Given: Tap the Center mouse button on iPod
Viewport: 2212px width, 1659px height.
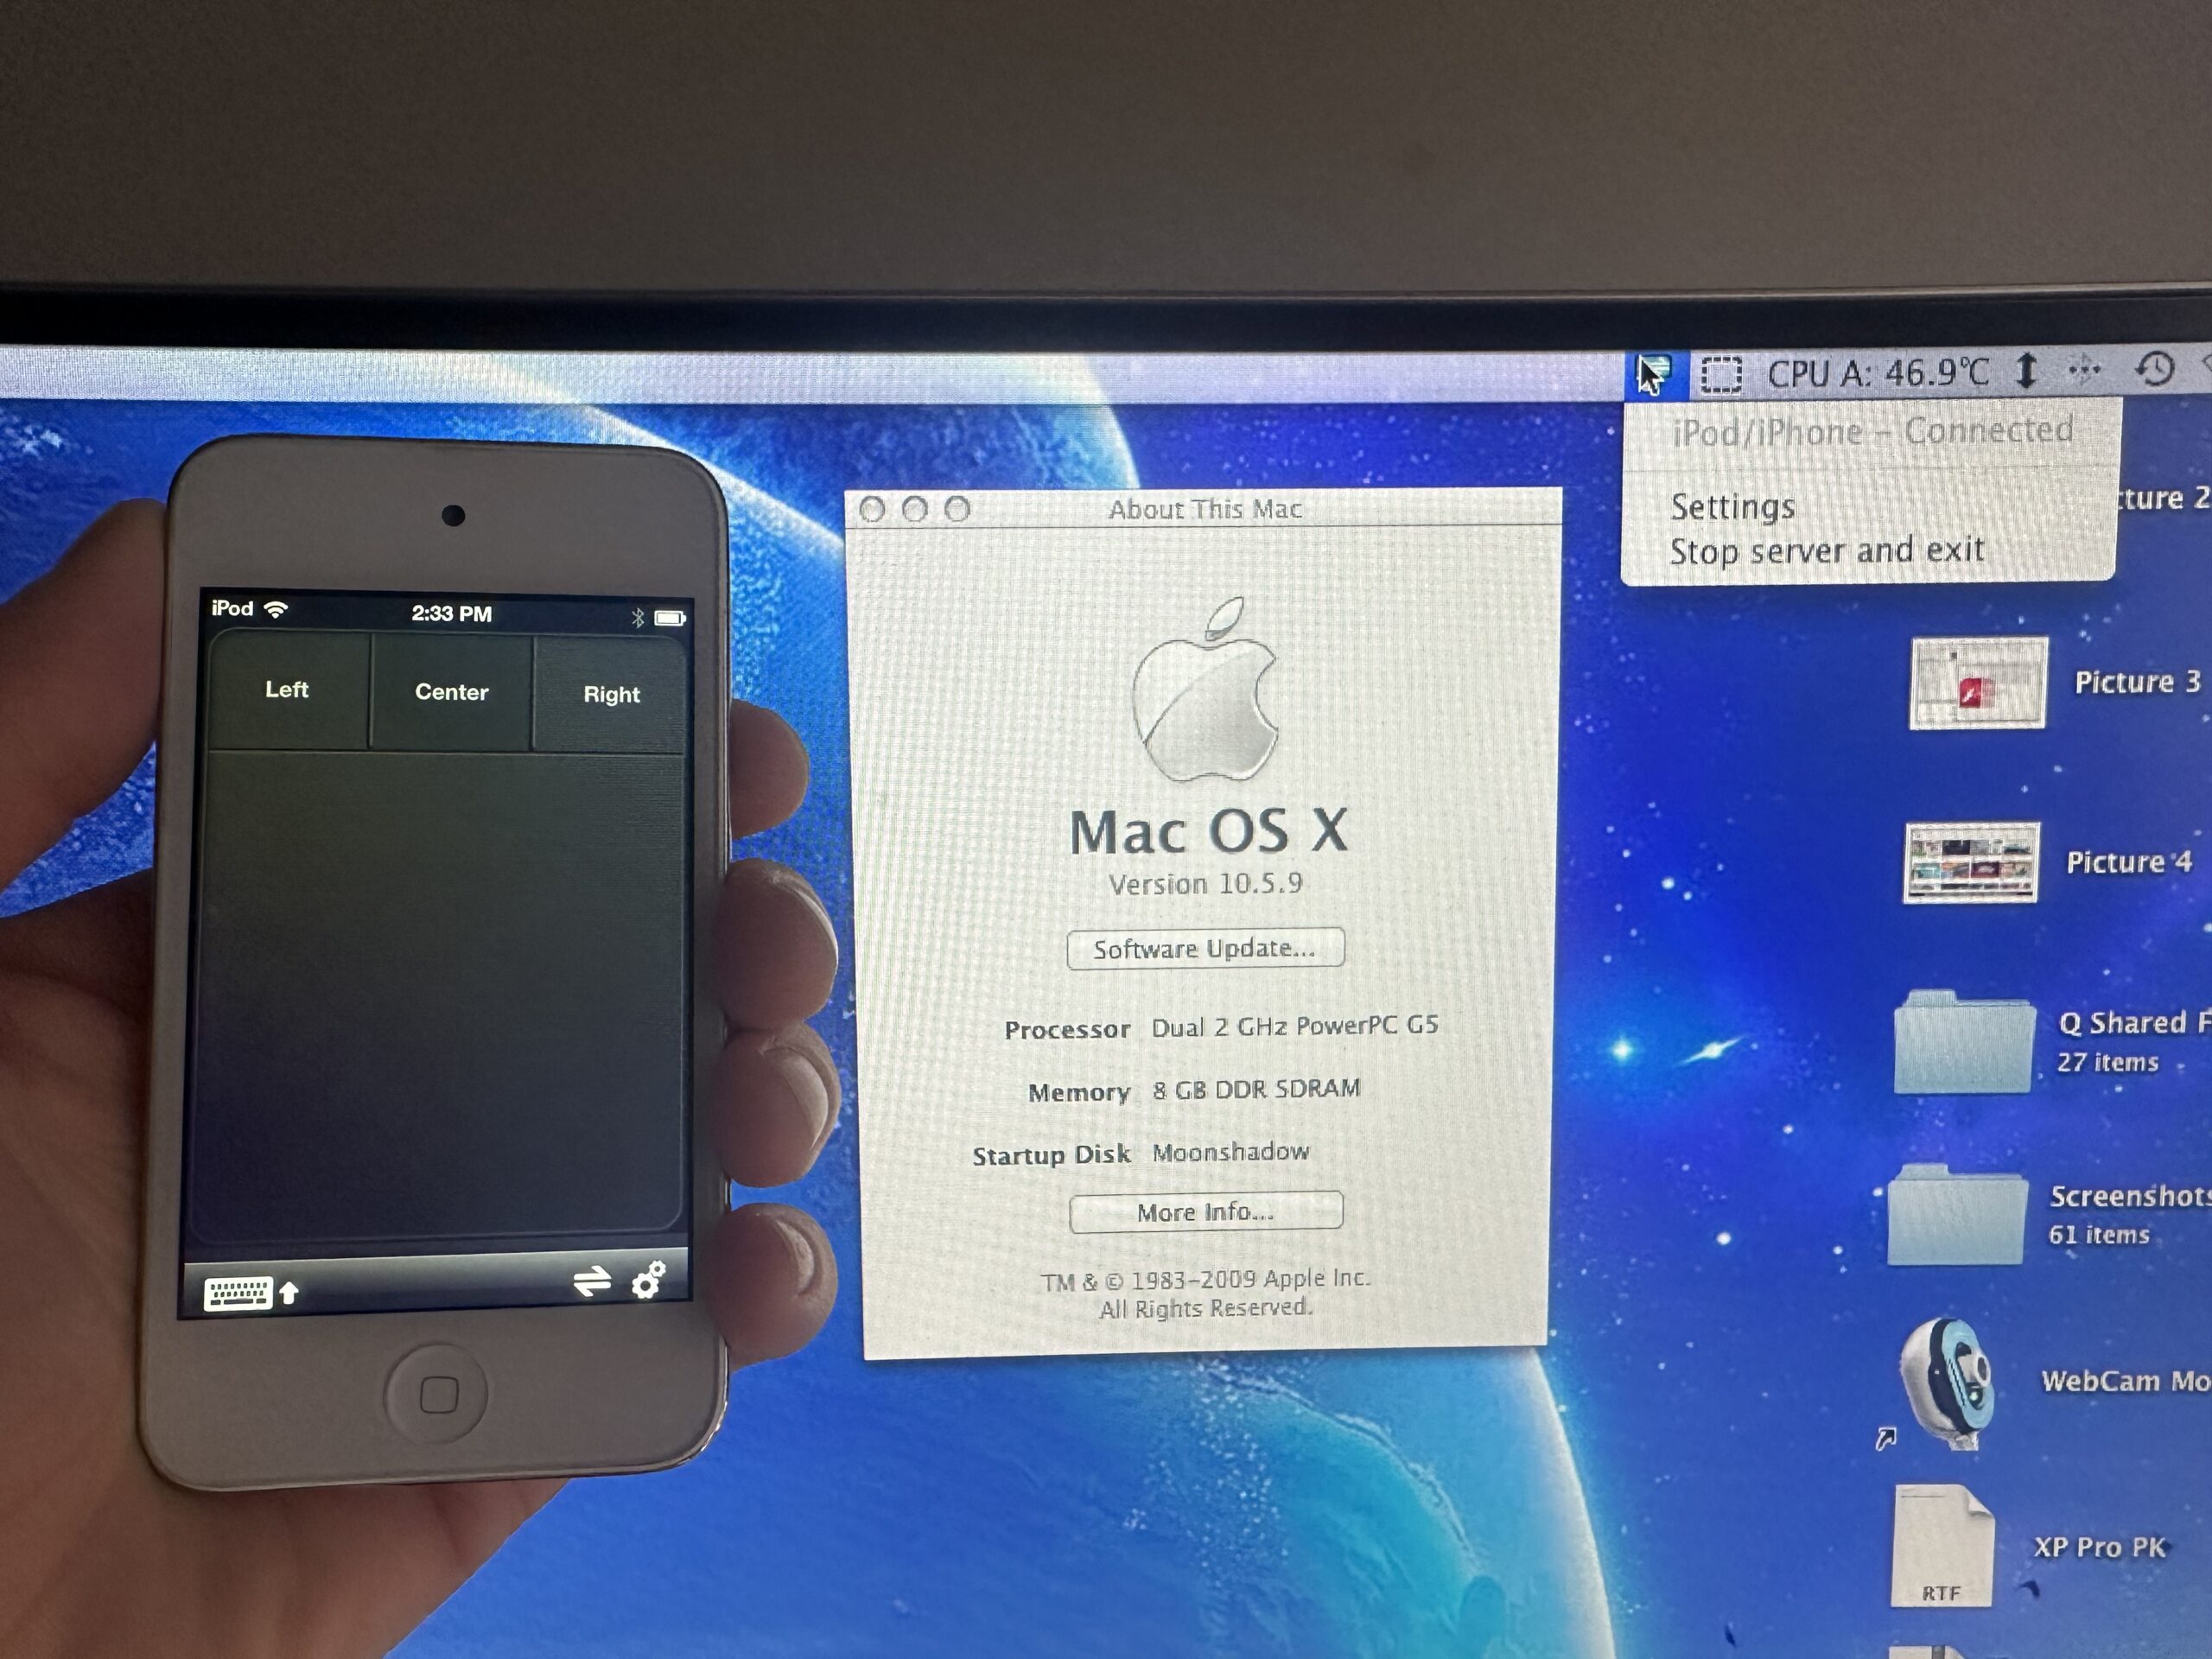Looking at the screenshot, I should pyautogui.click(x=451, y=692).
